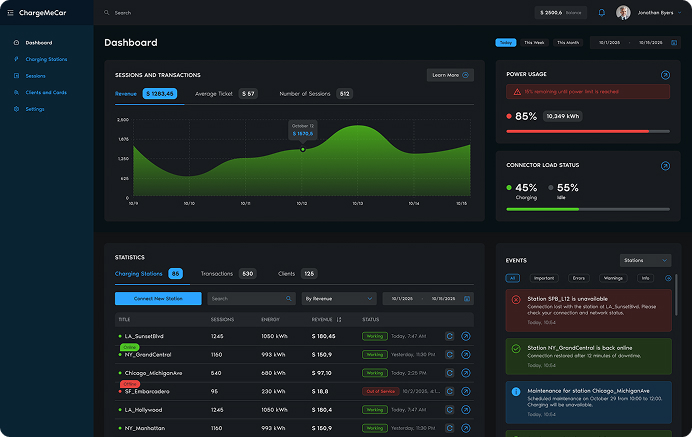Click refresh icon for Chicago_MichiganAve row
The image size is (692, 437).
(450, 373)
